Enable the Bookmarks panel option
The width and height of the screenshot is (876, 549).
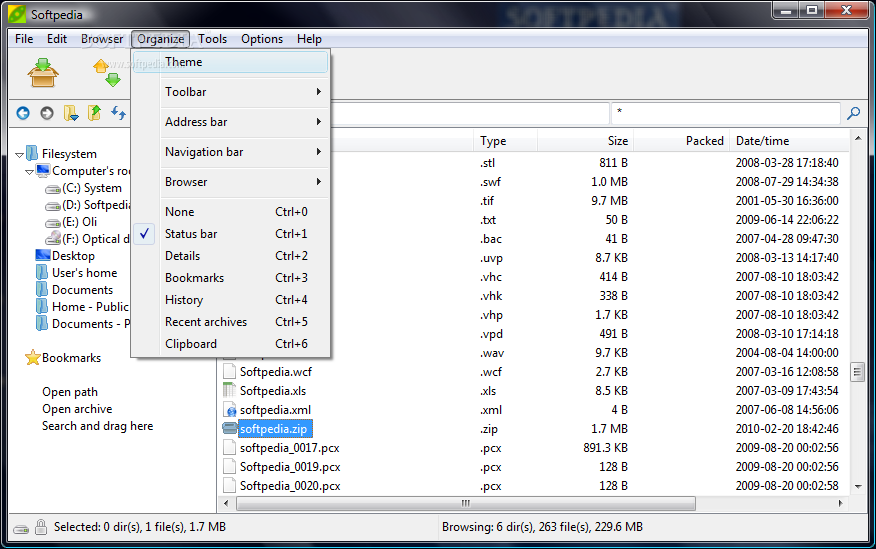tap(231, 278)
